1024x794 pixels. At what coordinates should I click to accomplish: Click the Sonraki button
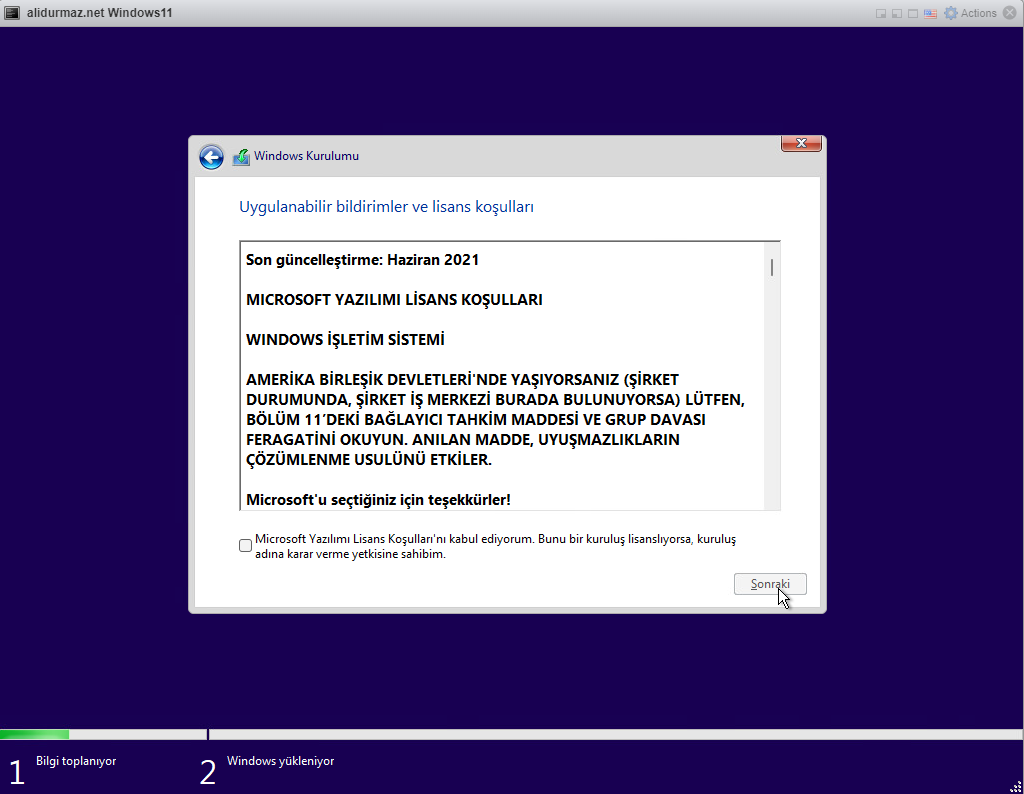770,583
